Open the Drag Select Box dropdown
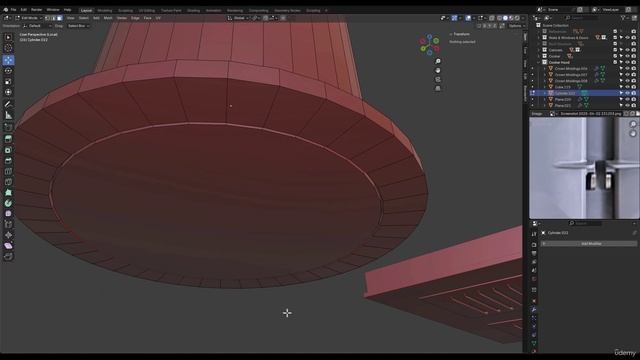 tap(78, 26)
